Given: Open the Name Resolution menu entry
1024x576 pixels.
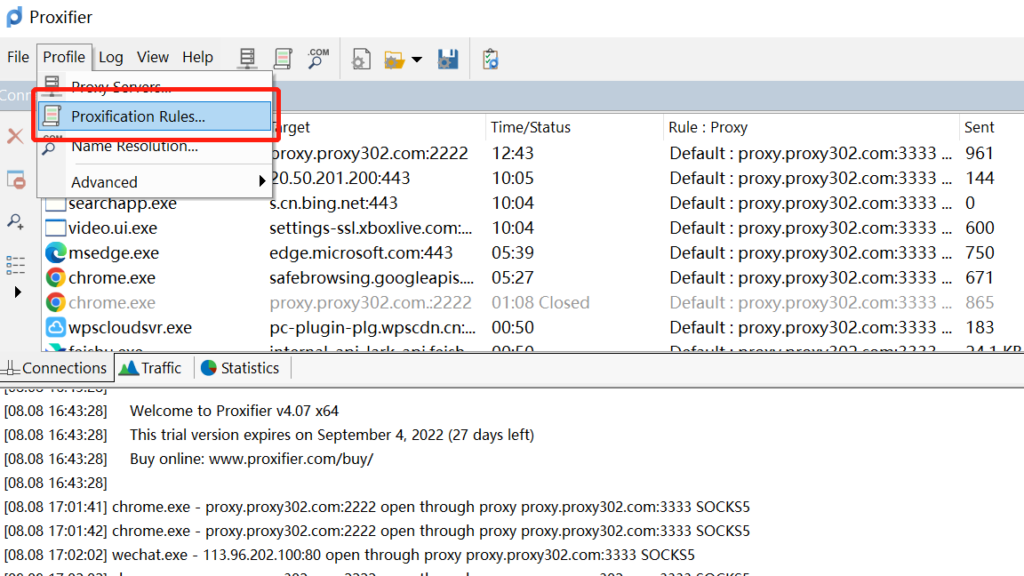Looking at the screenshot, I should click(134, 146).
